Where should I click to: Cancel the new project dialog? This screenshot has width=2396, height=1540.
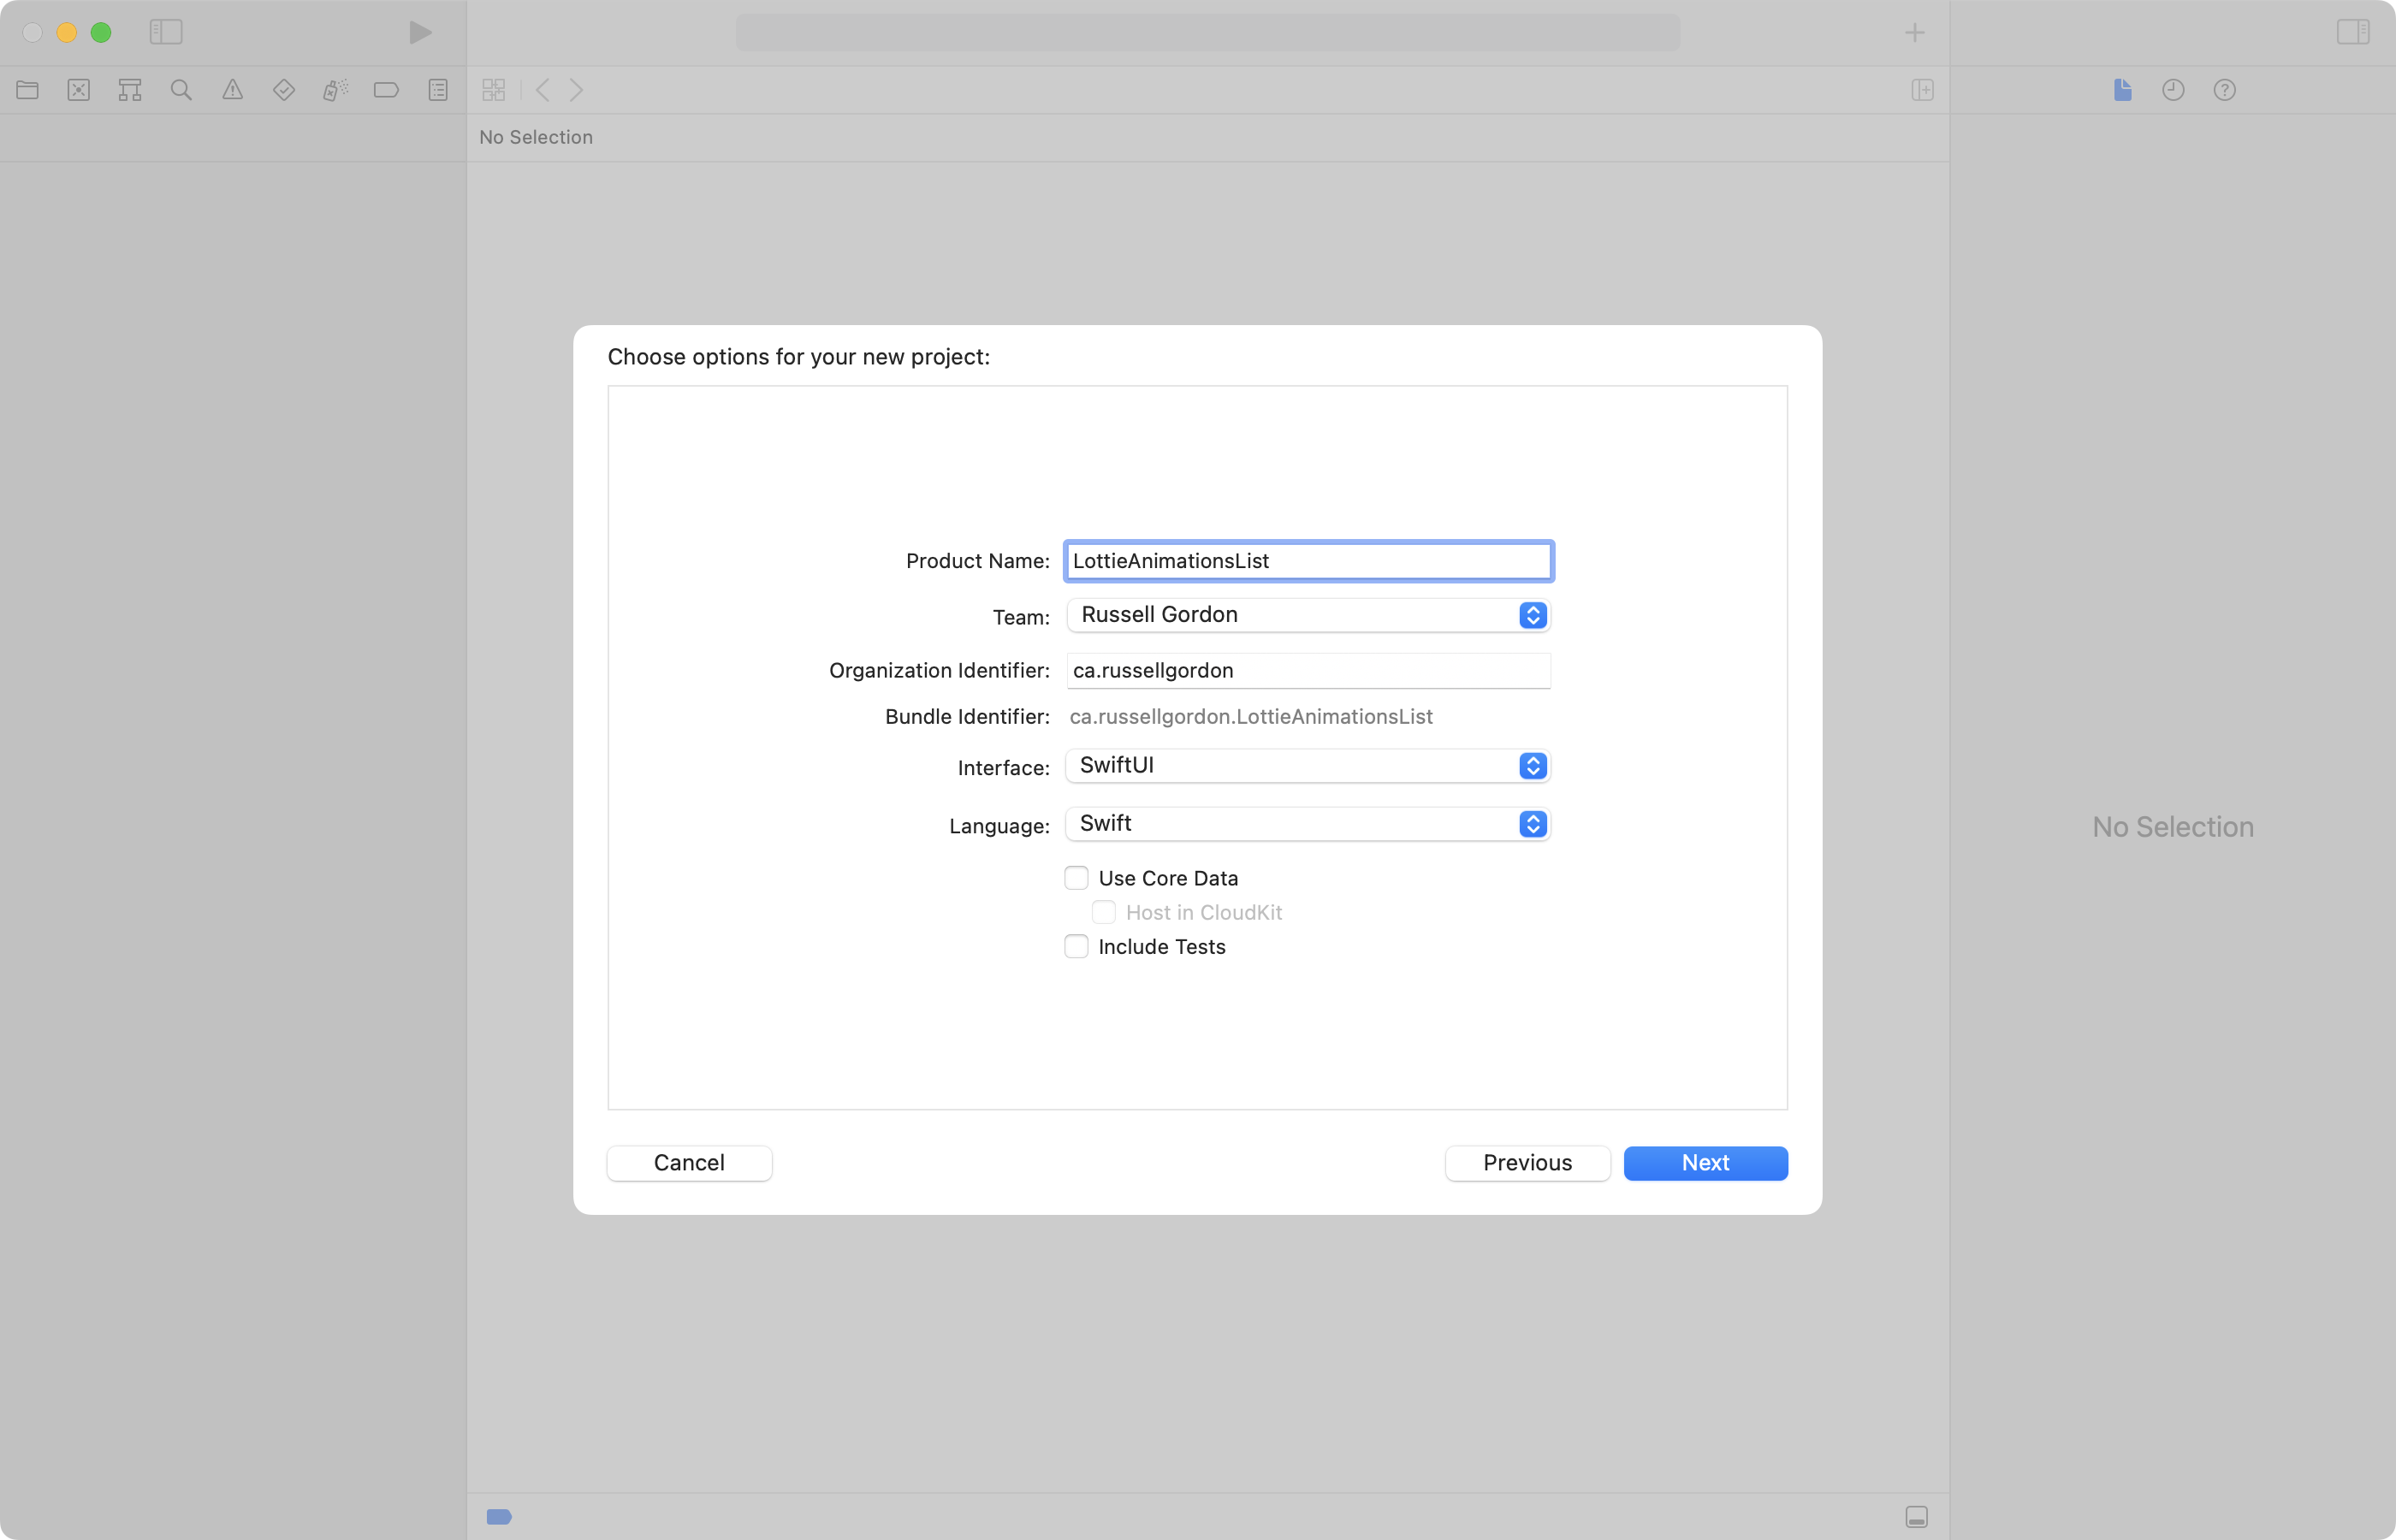pos(688,1162)
